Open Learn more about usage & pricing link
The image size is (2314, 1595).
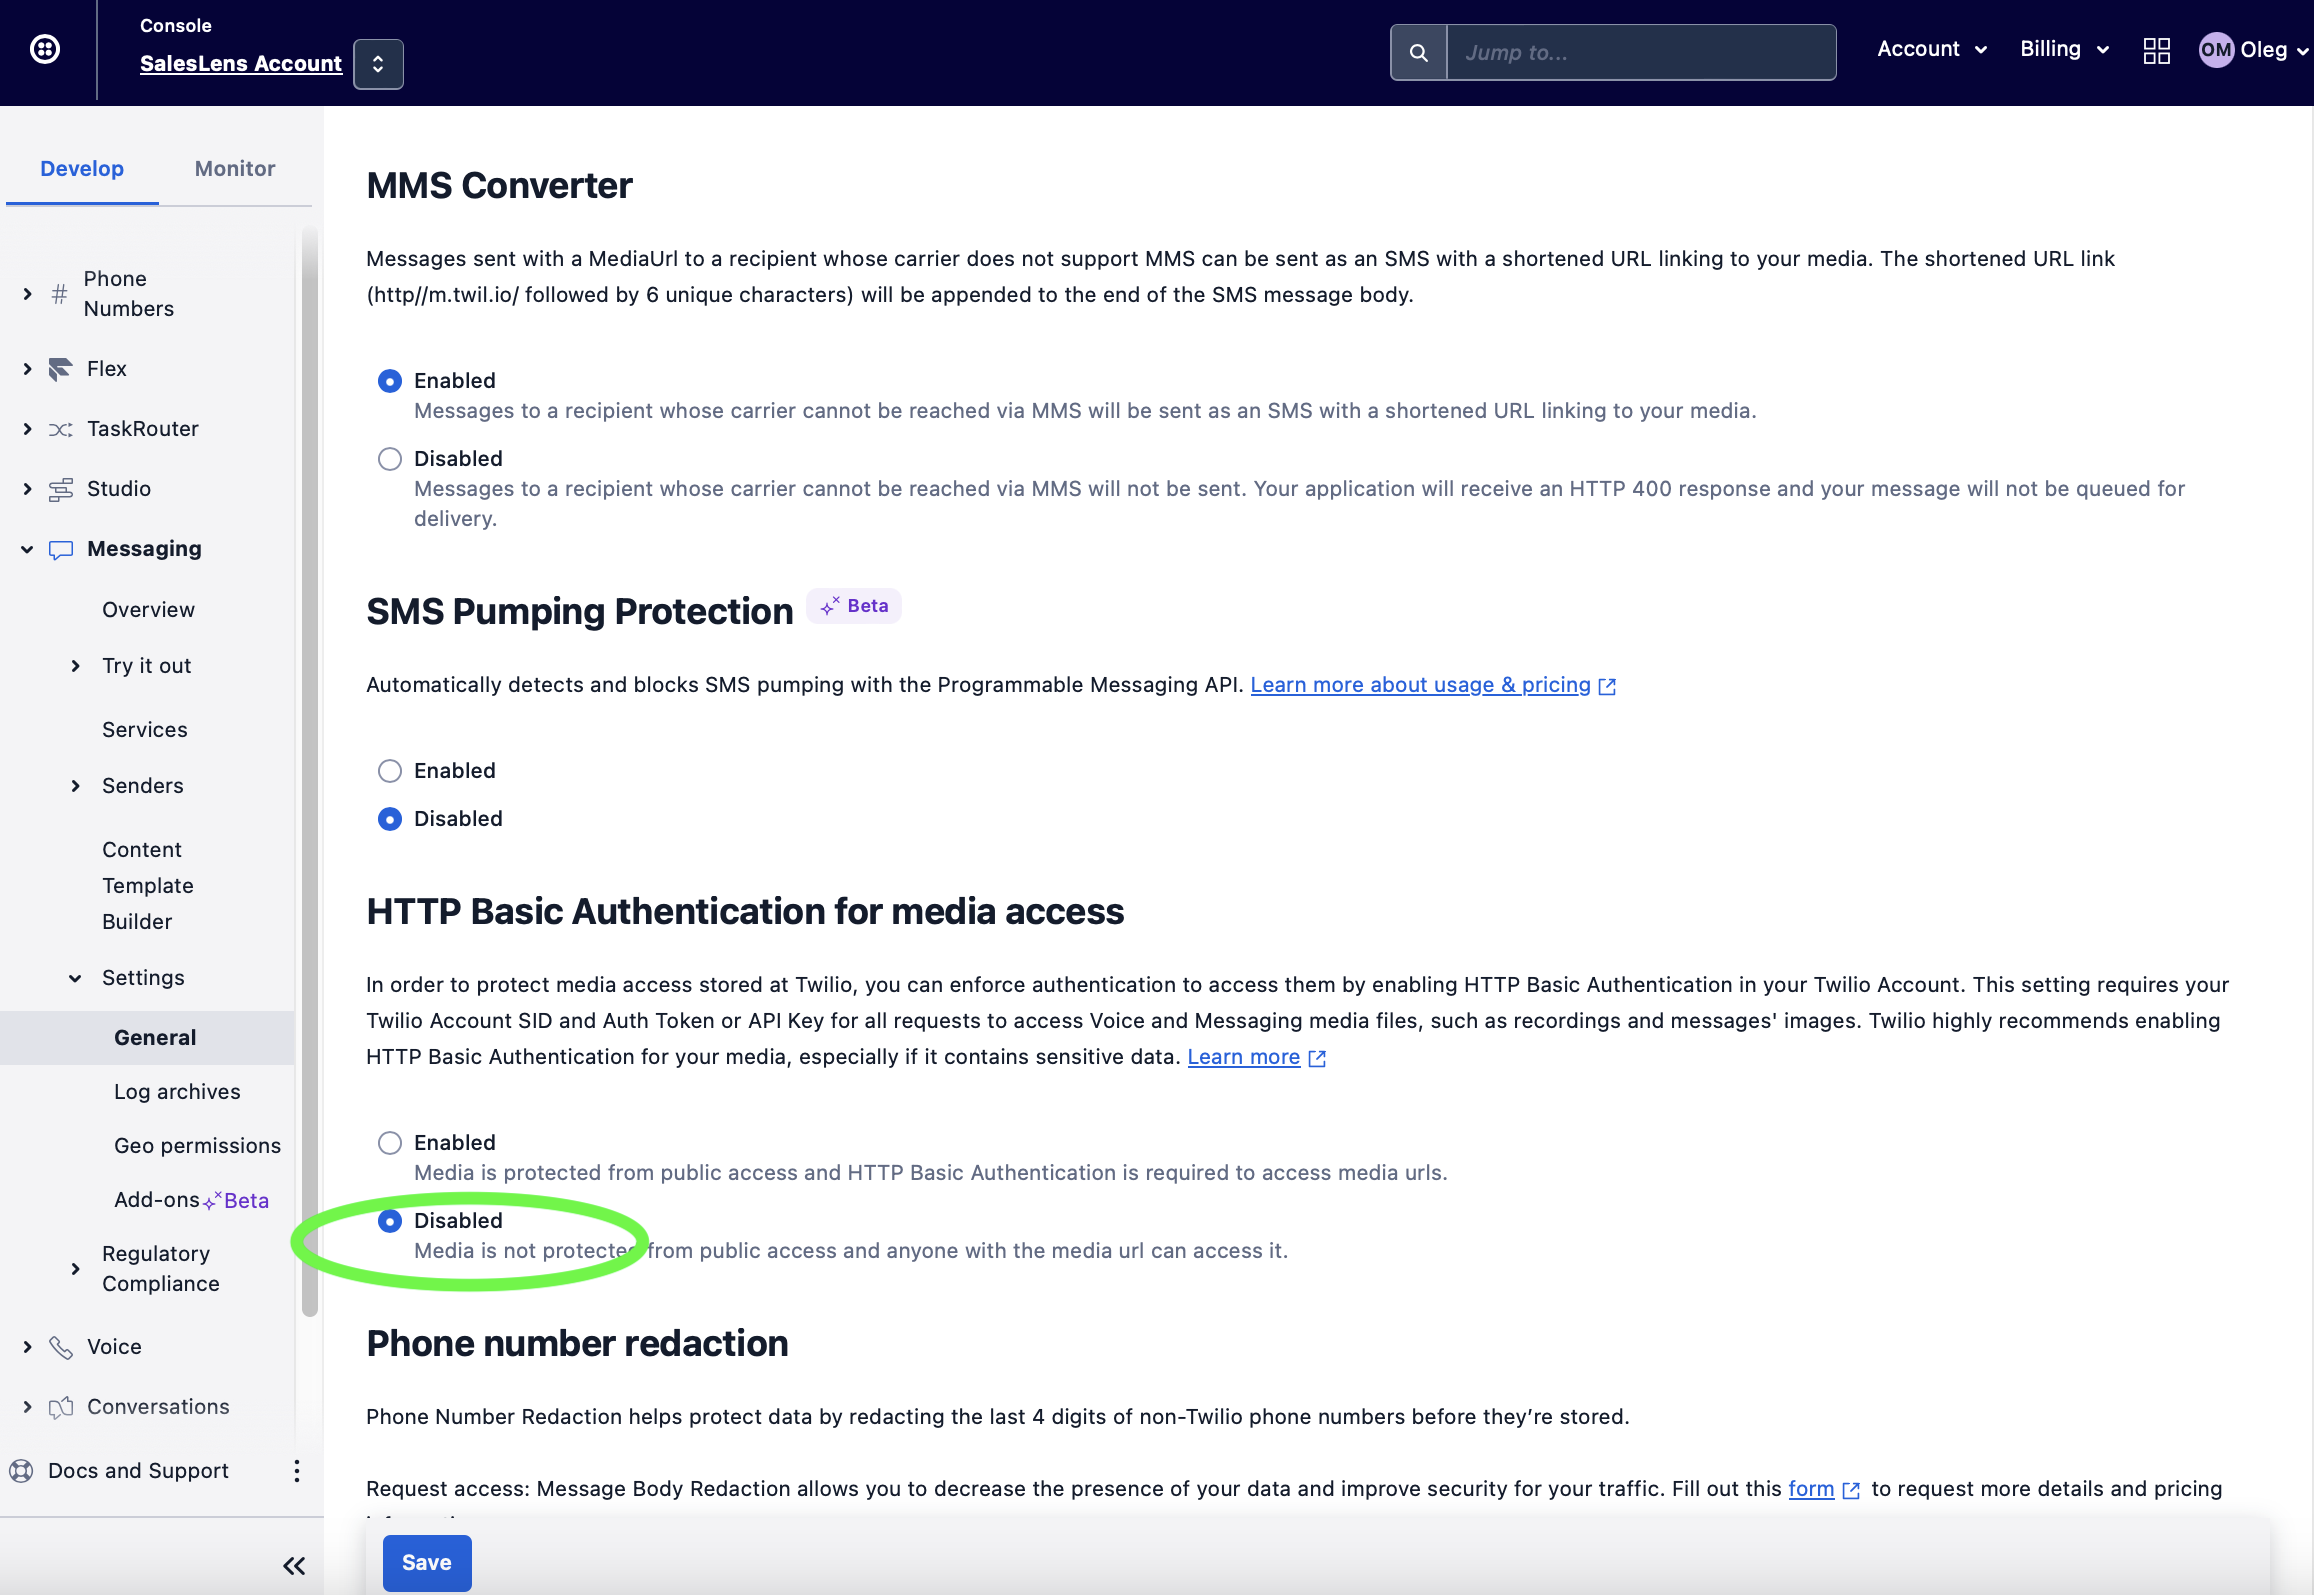click(1420, 685)
